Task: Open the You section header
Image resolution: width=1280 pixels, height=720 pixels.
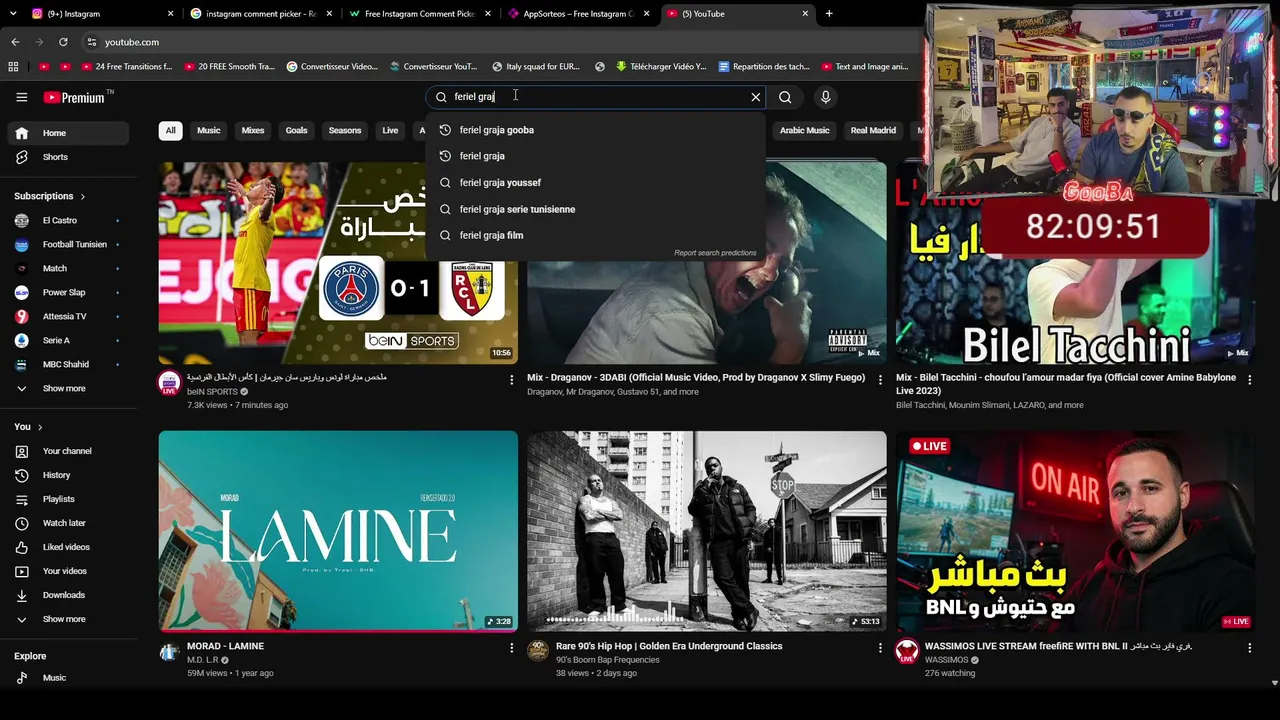Action: [x=28, y=427]
